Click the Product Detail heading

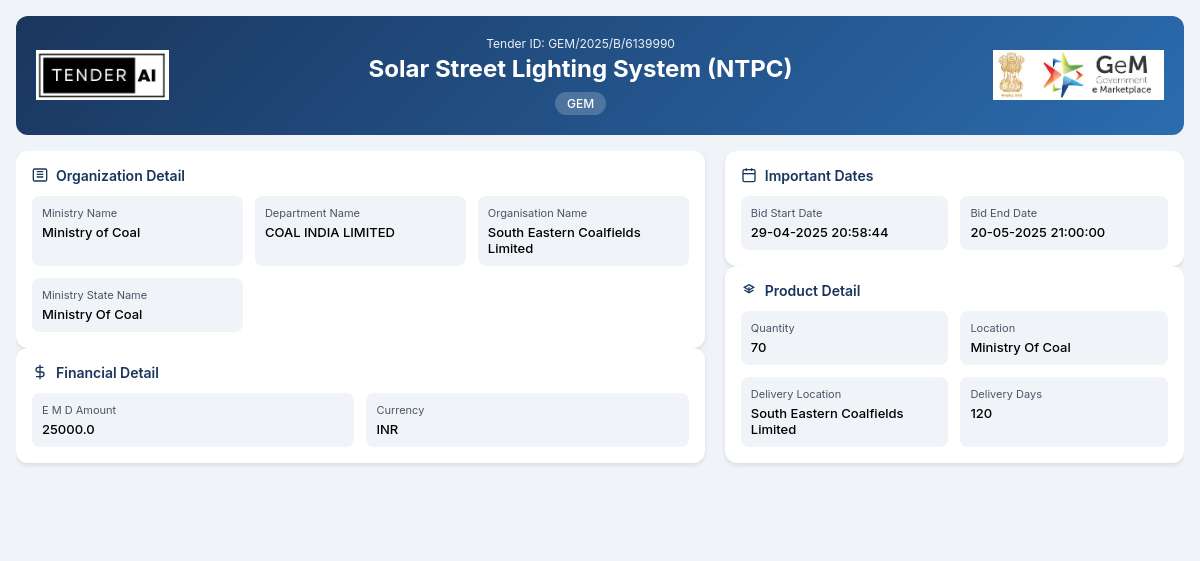pos(812,291)
